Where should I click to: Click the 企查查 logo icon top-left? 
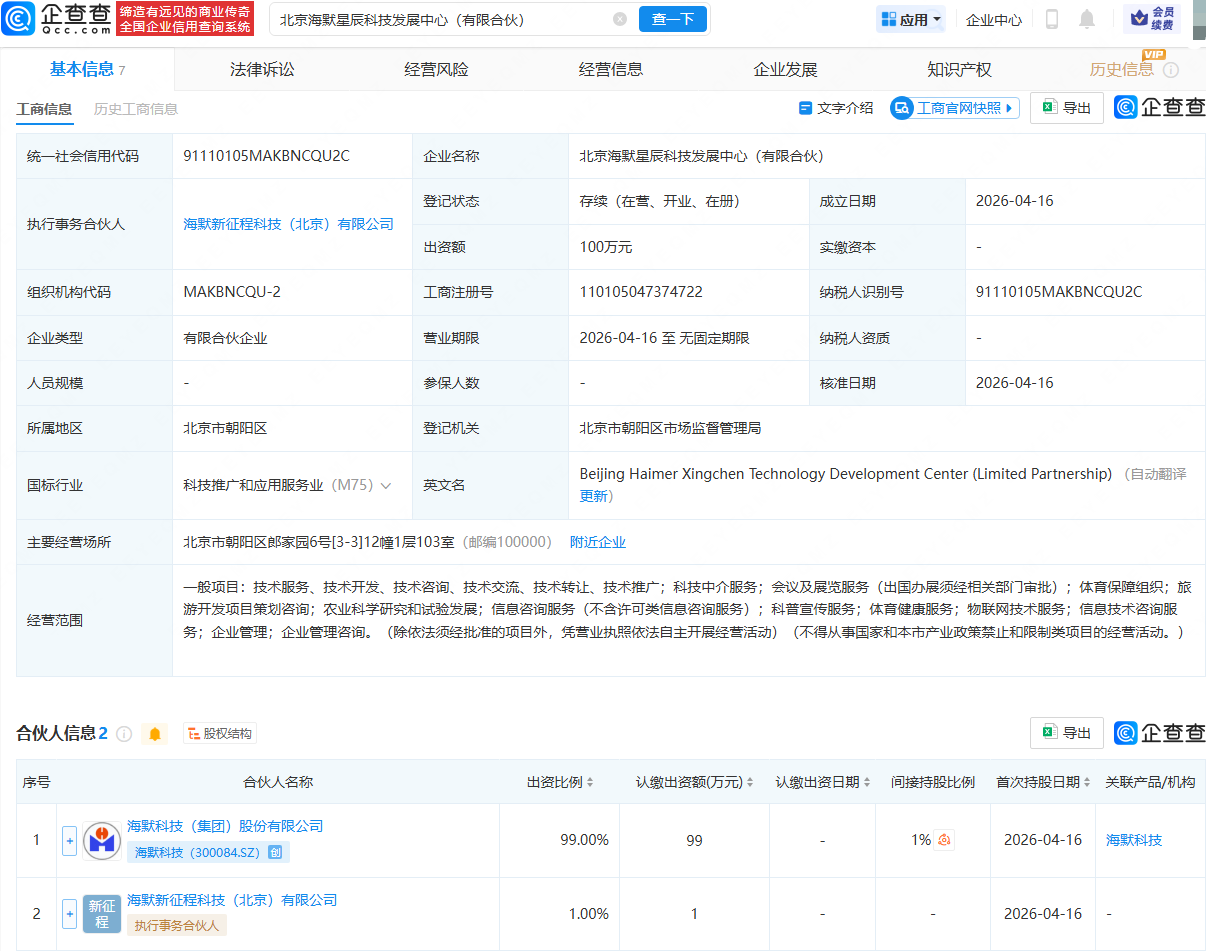click(22, 19)
